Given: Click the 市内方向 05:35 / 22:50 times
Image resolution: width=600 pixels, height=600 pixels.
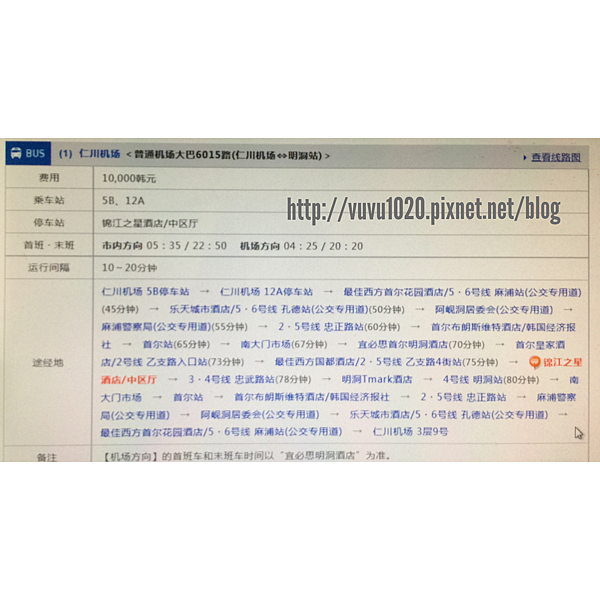Looking at the screenshot, I should [x=165, y=246].
